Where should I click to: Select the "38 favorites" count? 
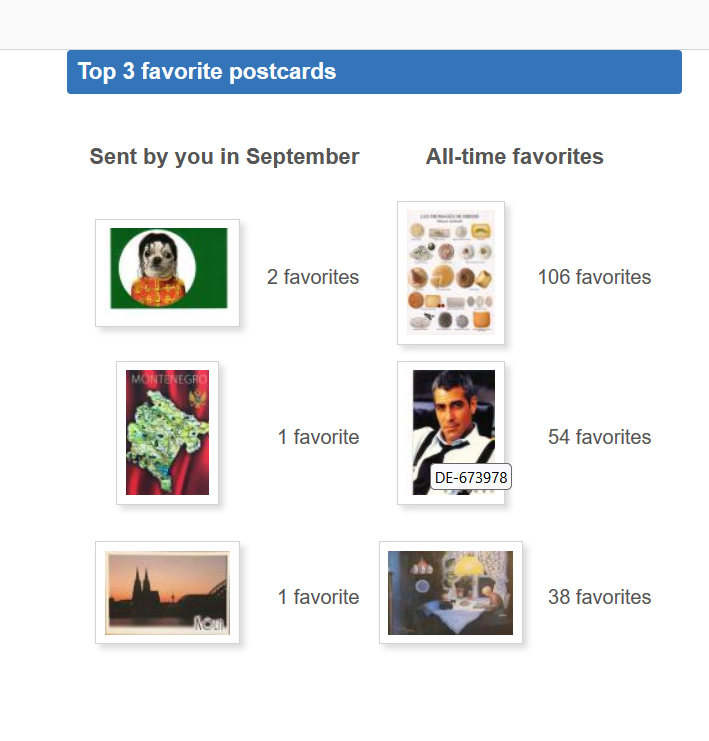(x=599, y=597)
